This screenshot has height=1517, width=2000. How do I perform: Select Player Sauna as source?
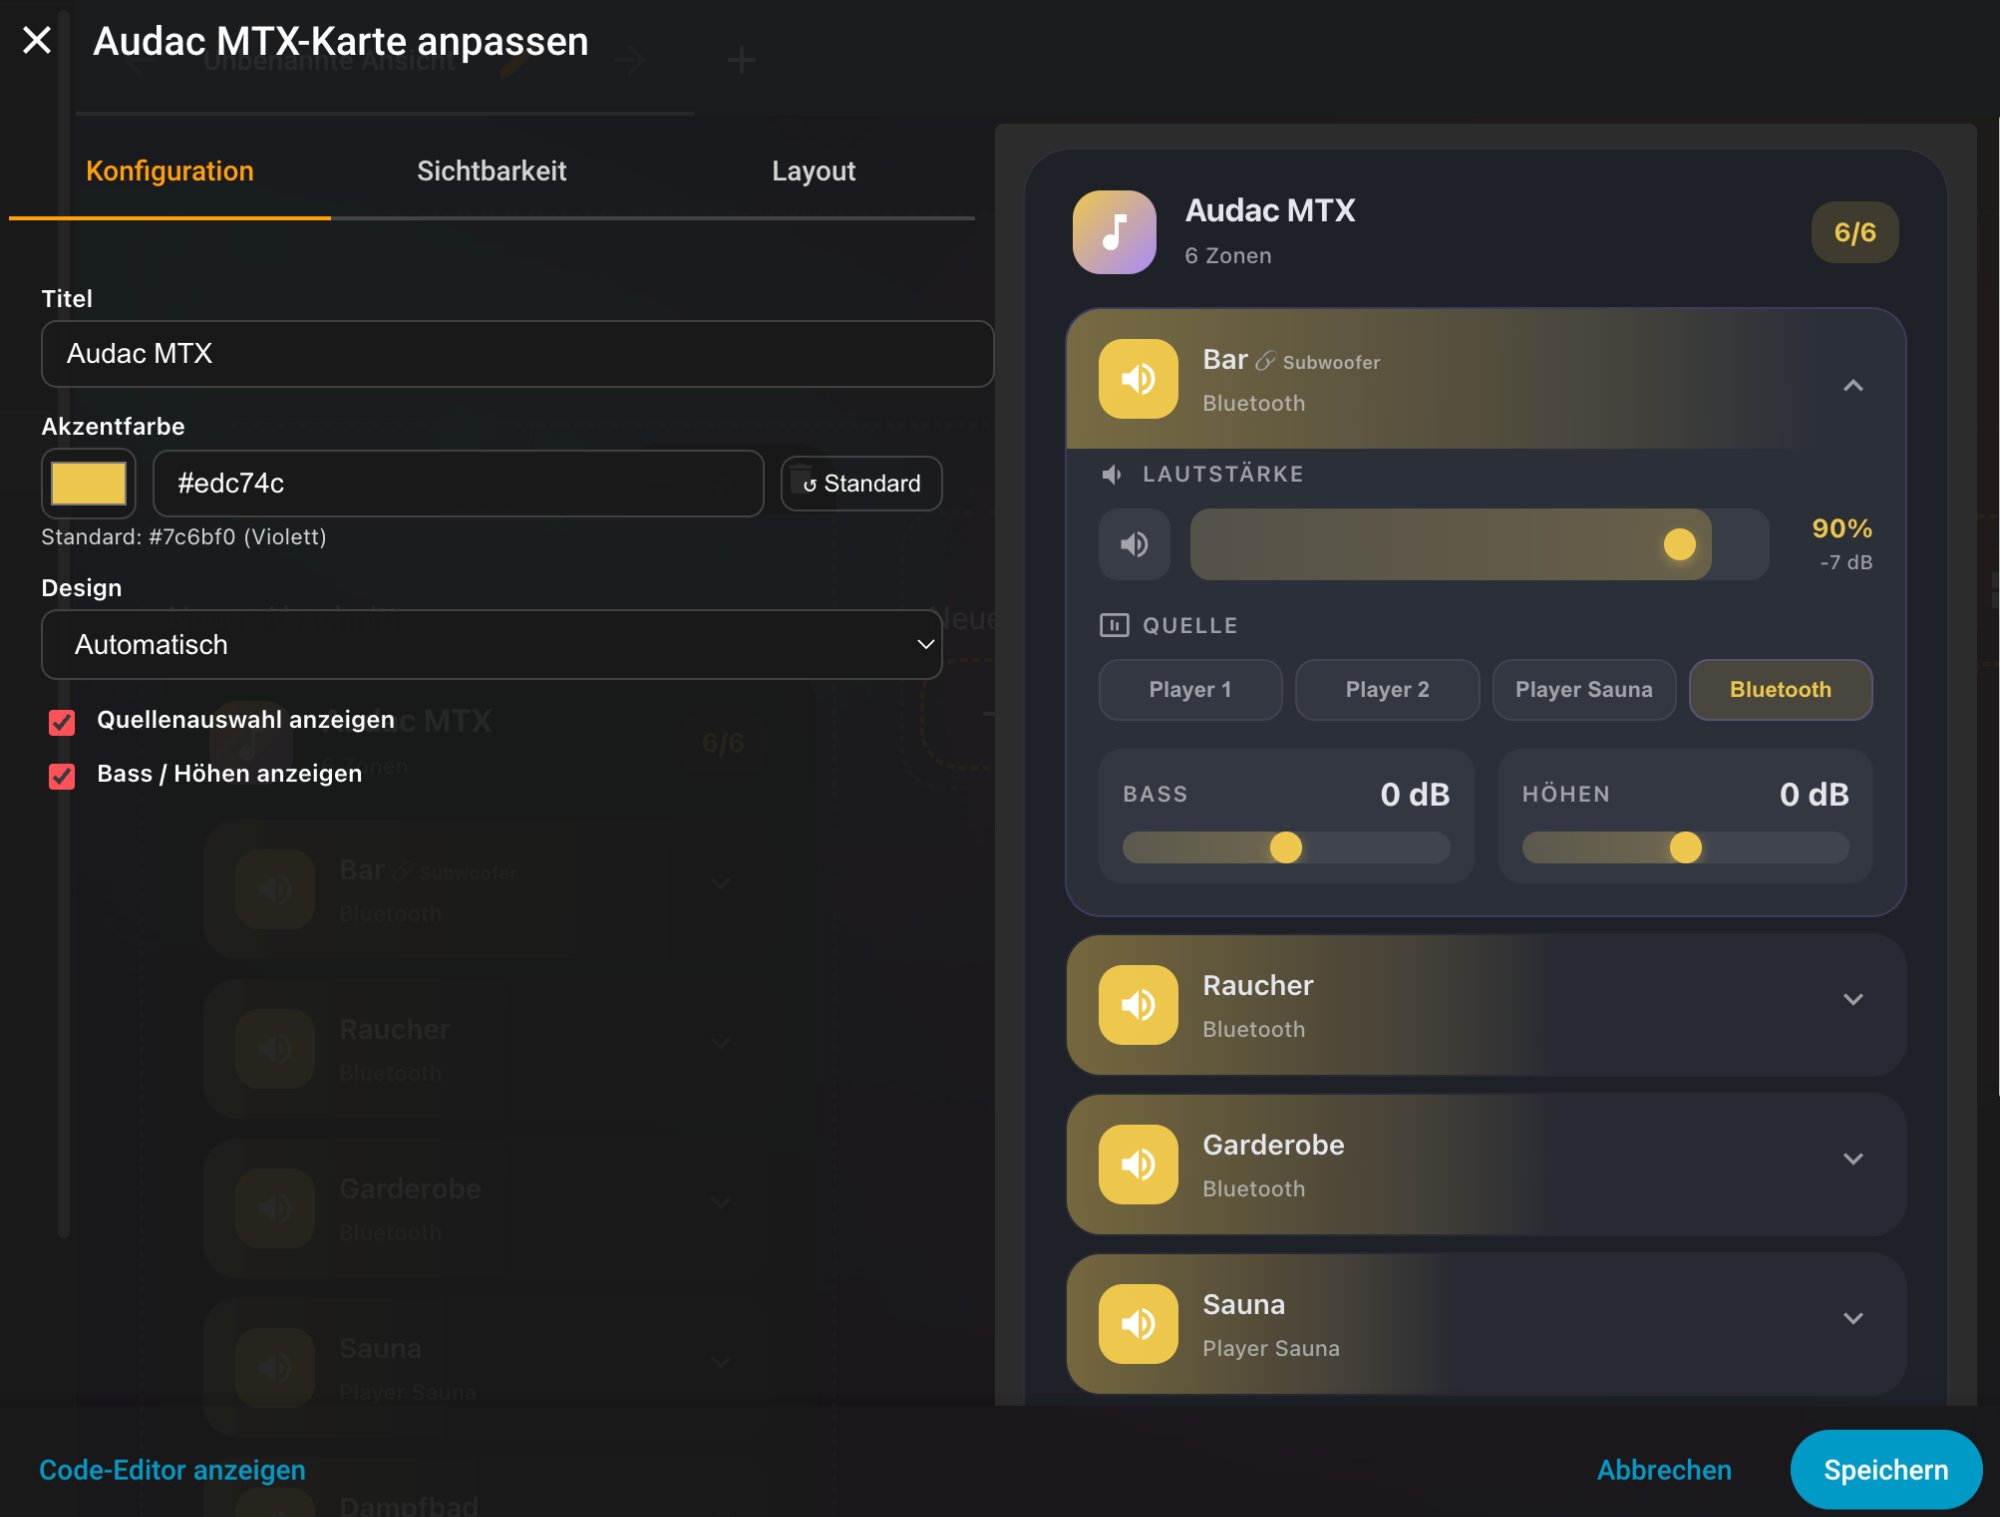click(x=1583, y=689)
